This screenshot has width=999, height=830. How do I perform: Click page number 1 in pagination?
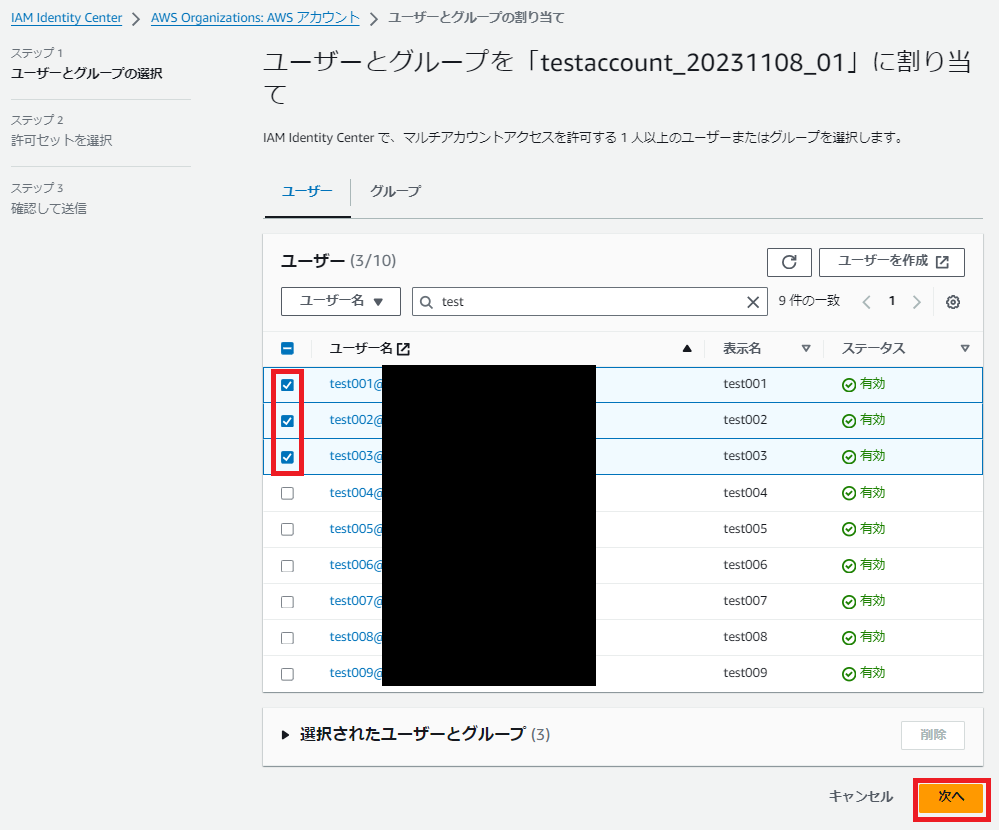892,301
